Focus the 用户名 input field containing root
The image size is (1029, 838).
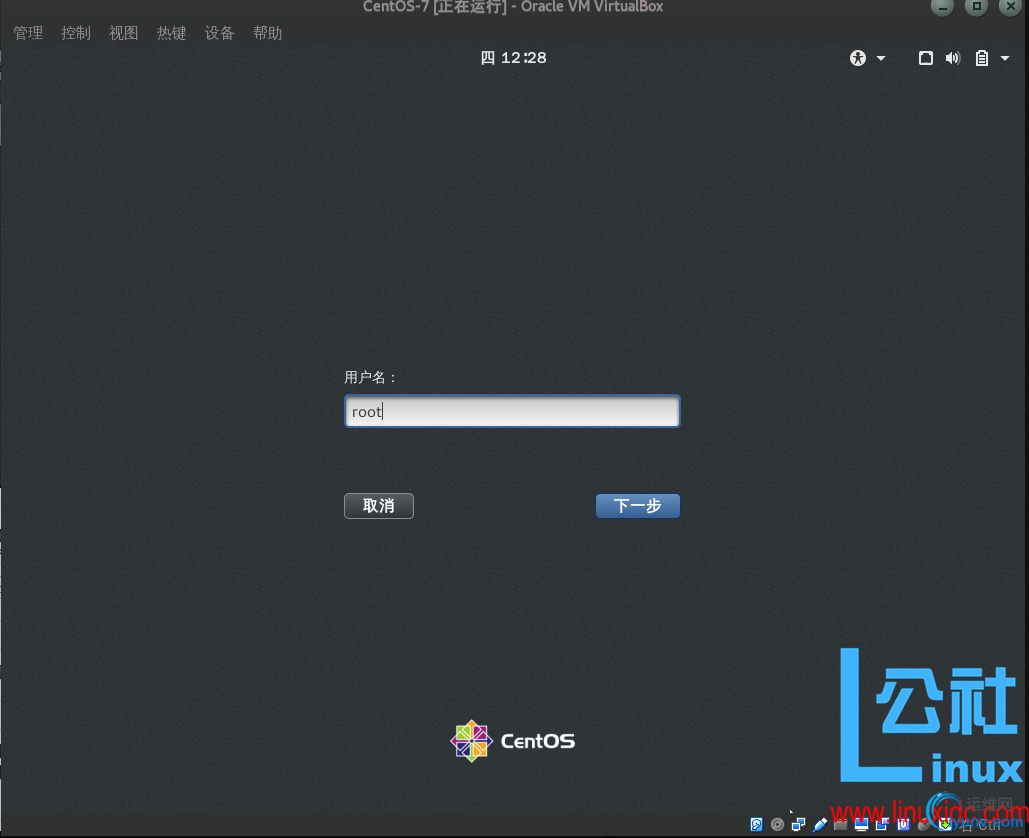click(512, 411)
